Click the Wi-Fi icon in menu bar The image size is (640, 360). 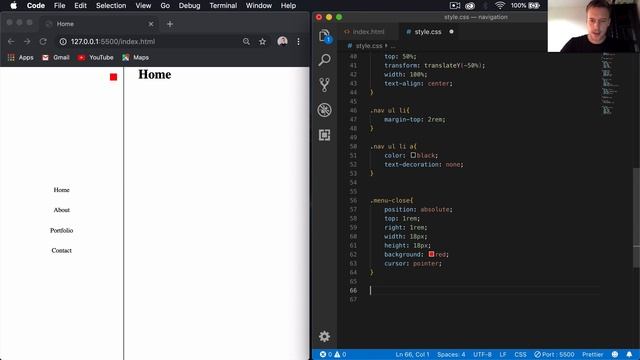(500, 6)
